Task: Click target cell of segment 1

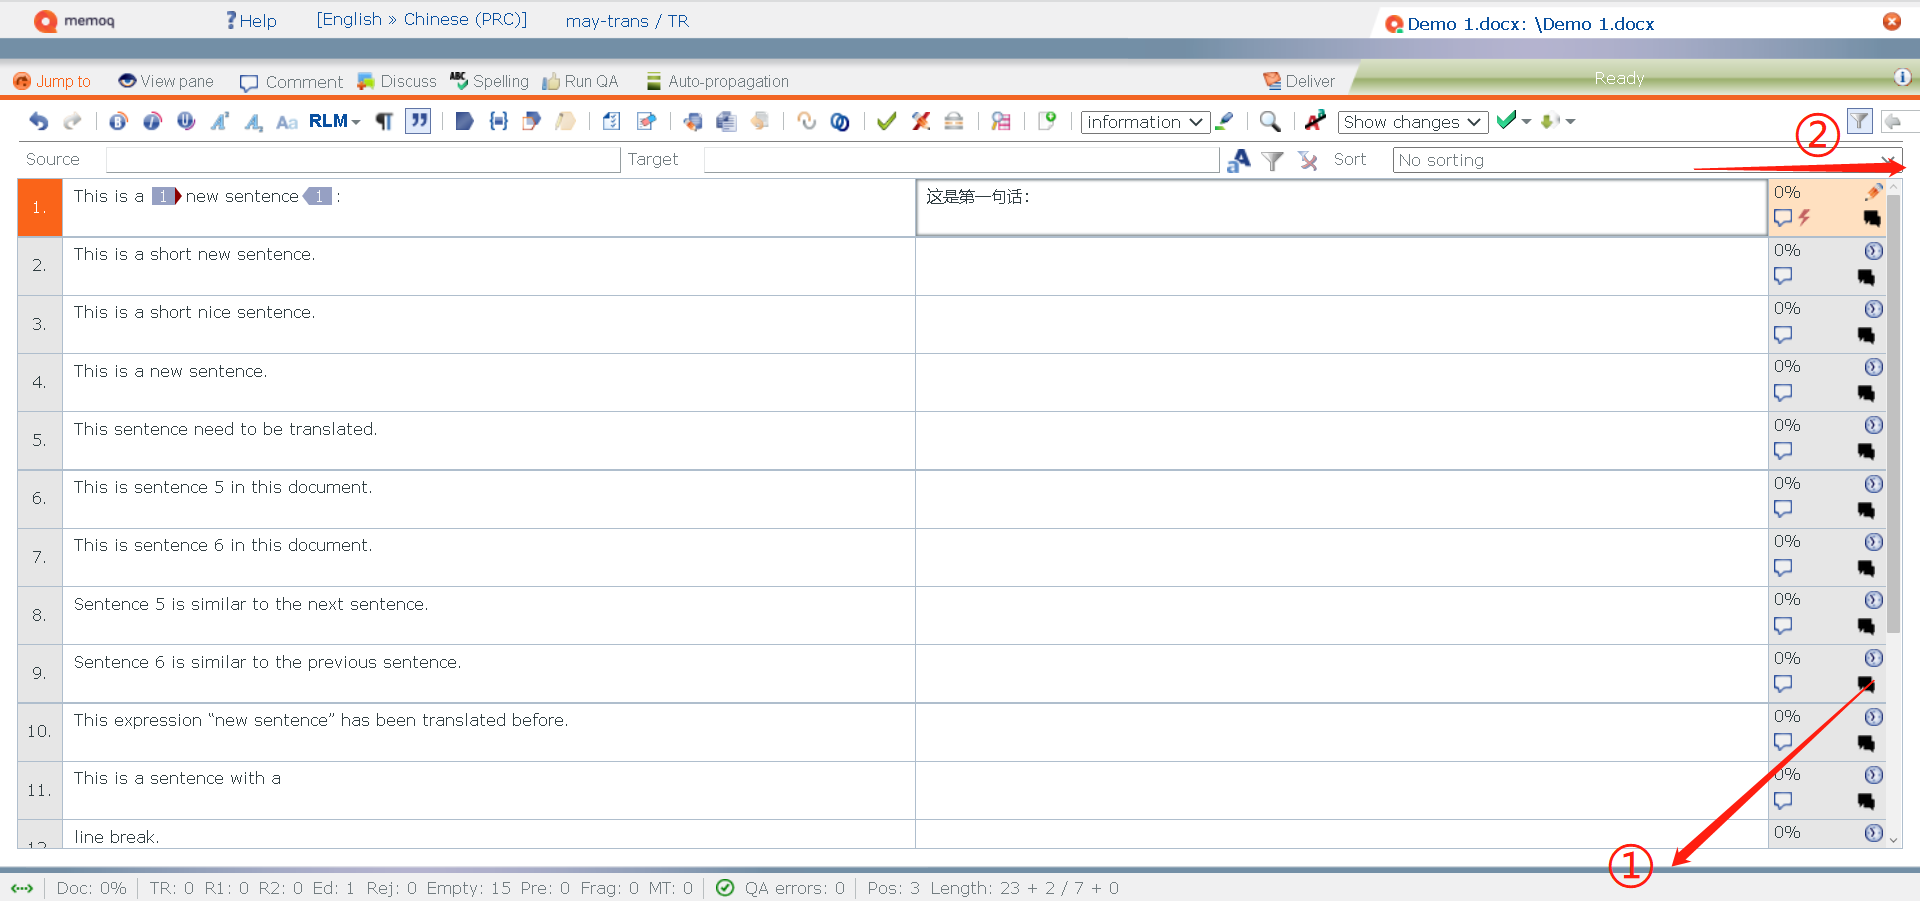Action: tap(1341, 208)
